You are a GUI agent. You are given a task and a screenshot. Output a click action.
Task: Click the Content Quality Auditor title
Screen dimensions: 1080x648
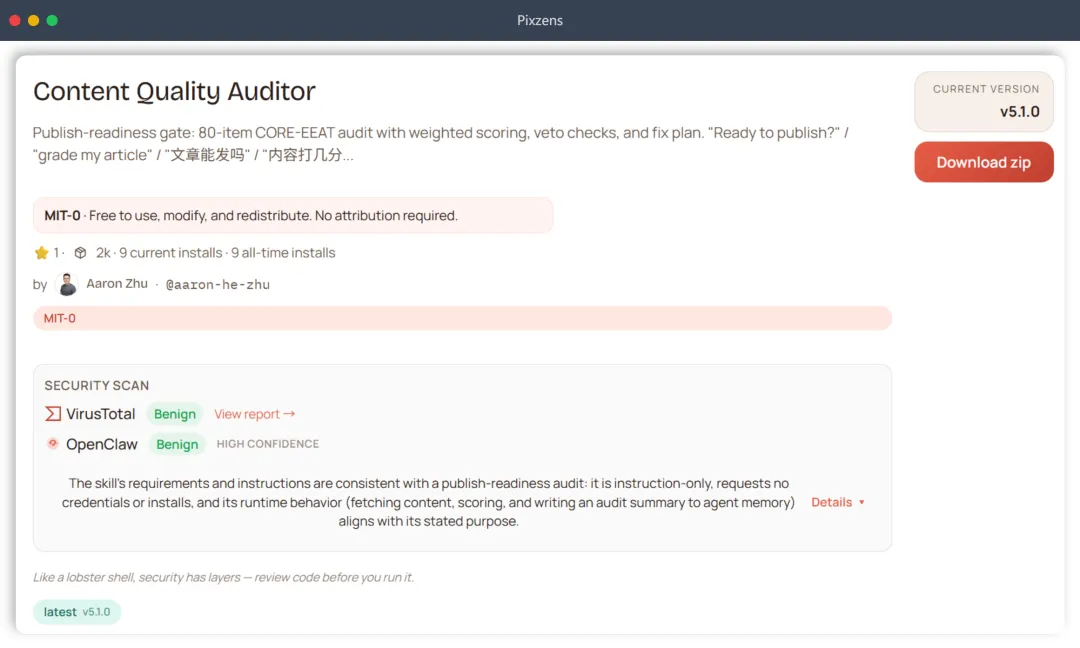click(174, 92)
